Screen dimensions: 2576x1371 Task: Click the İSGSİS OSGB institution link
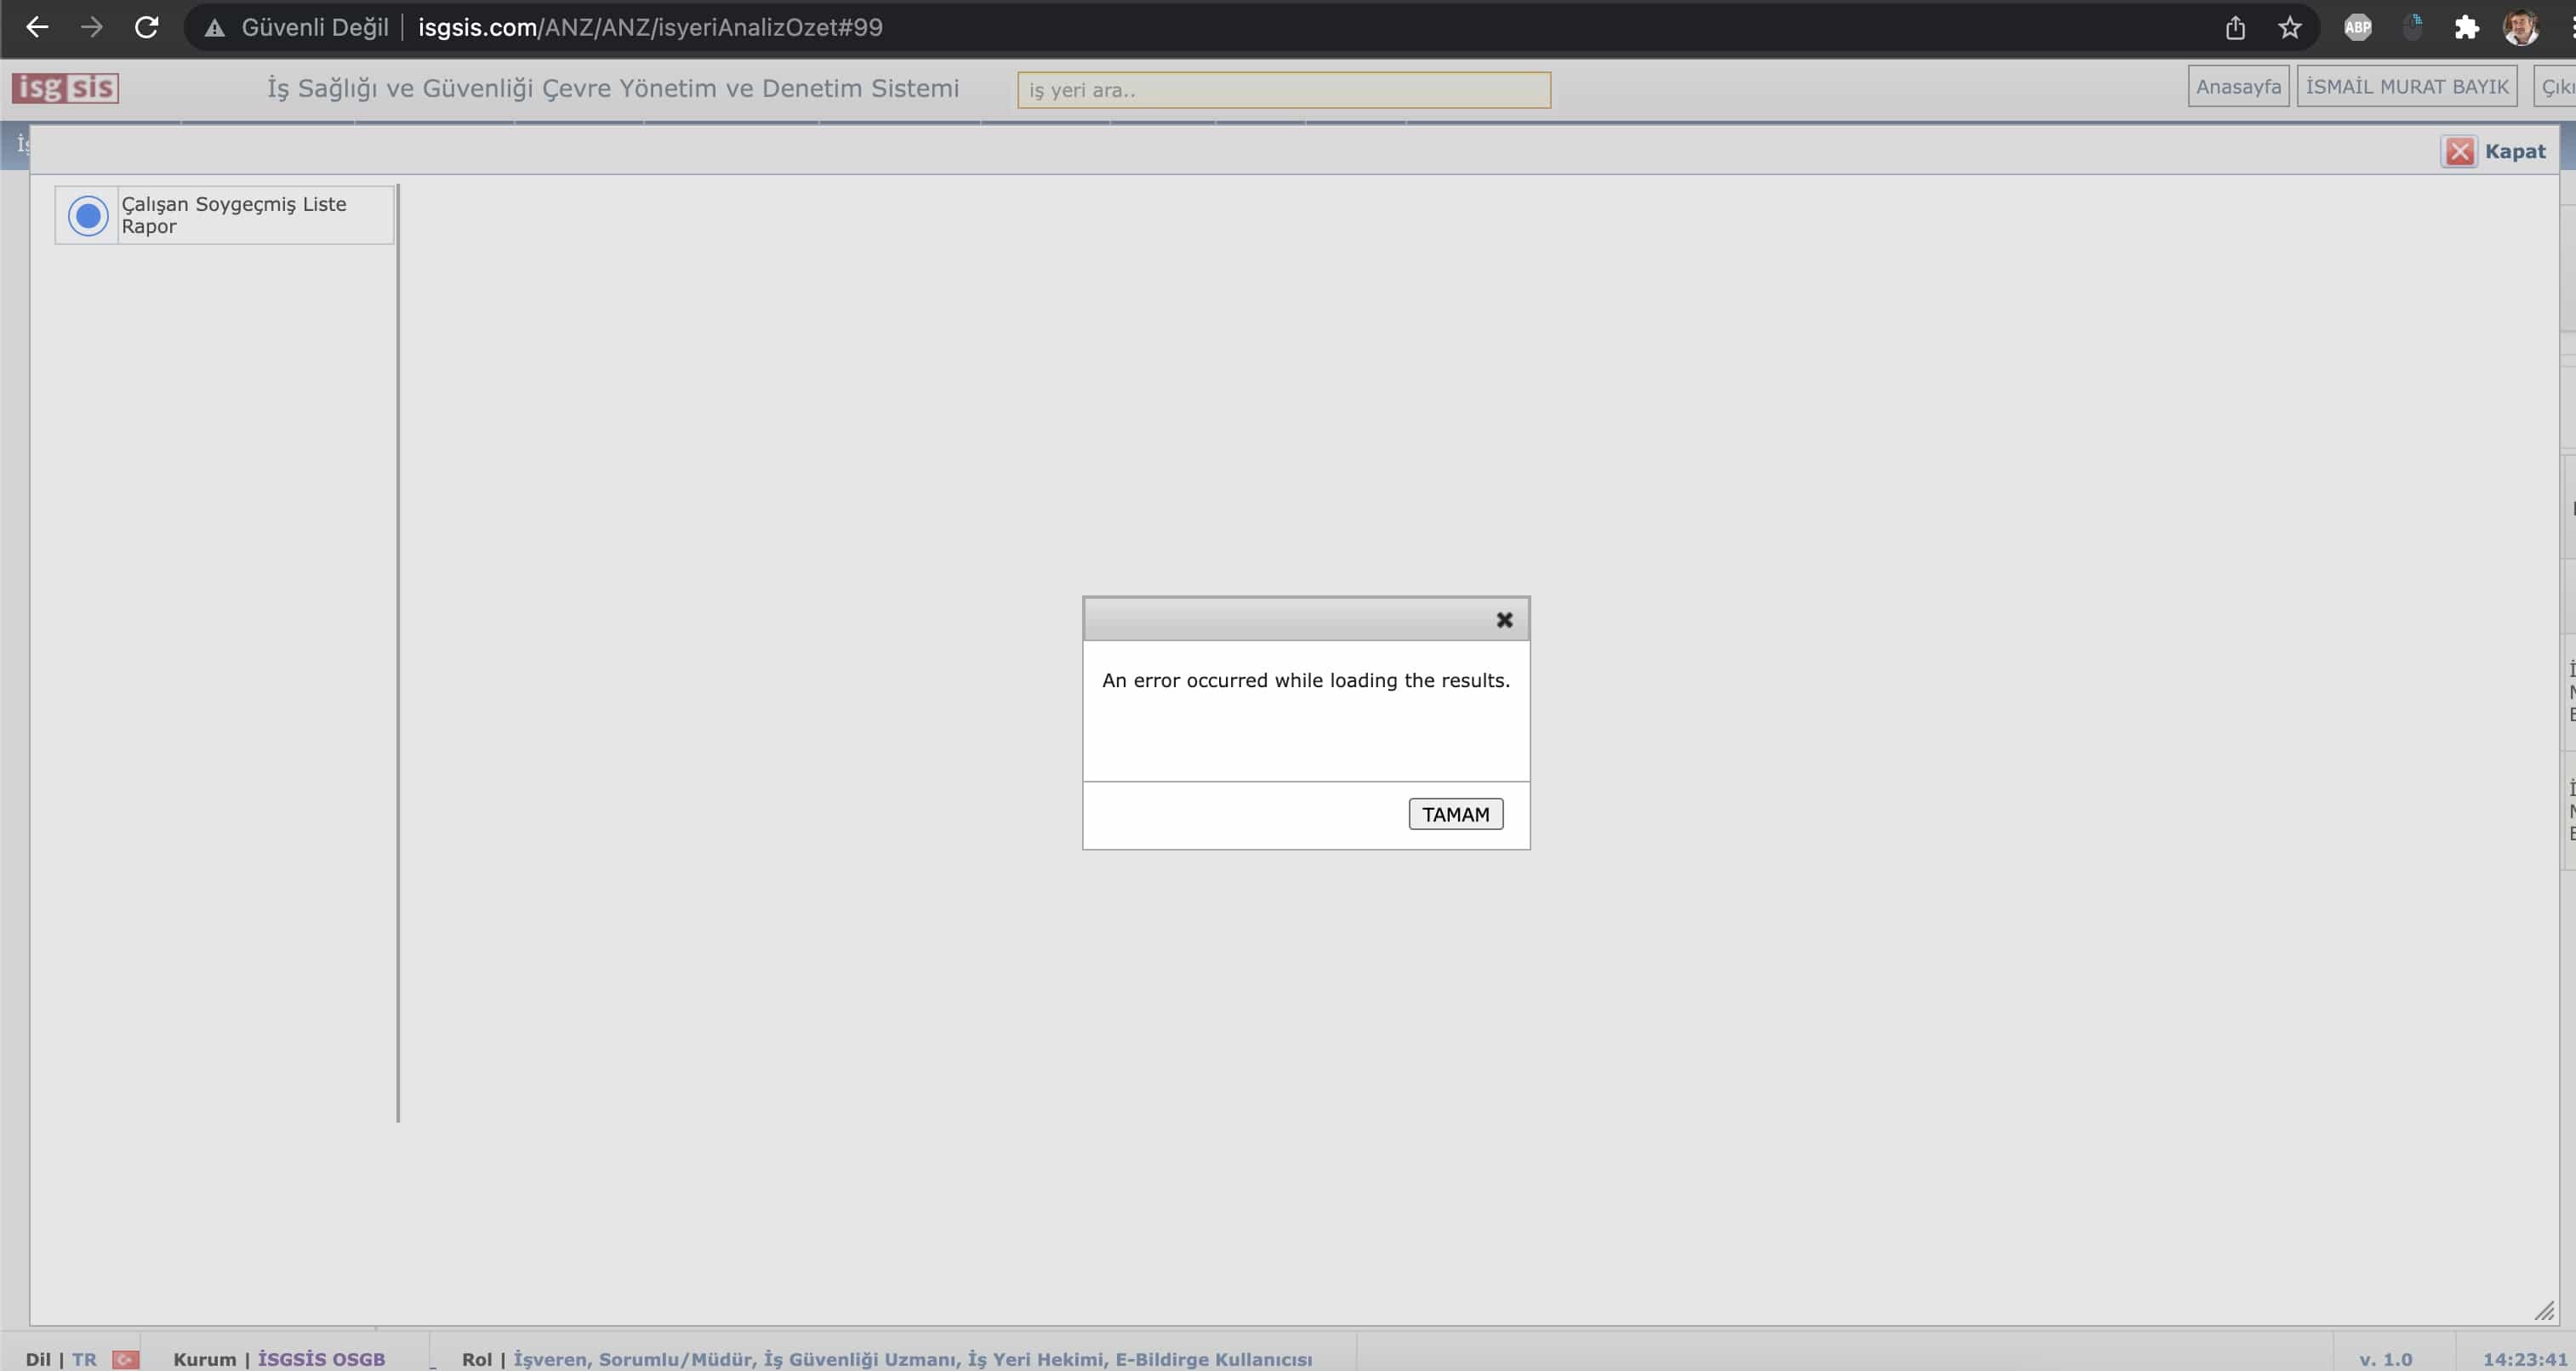[321, 1359]
